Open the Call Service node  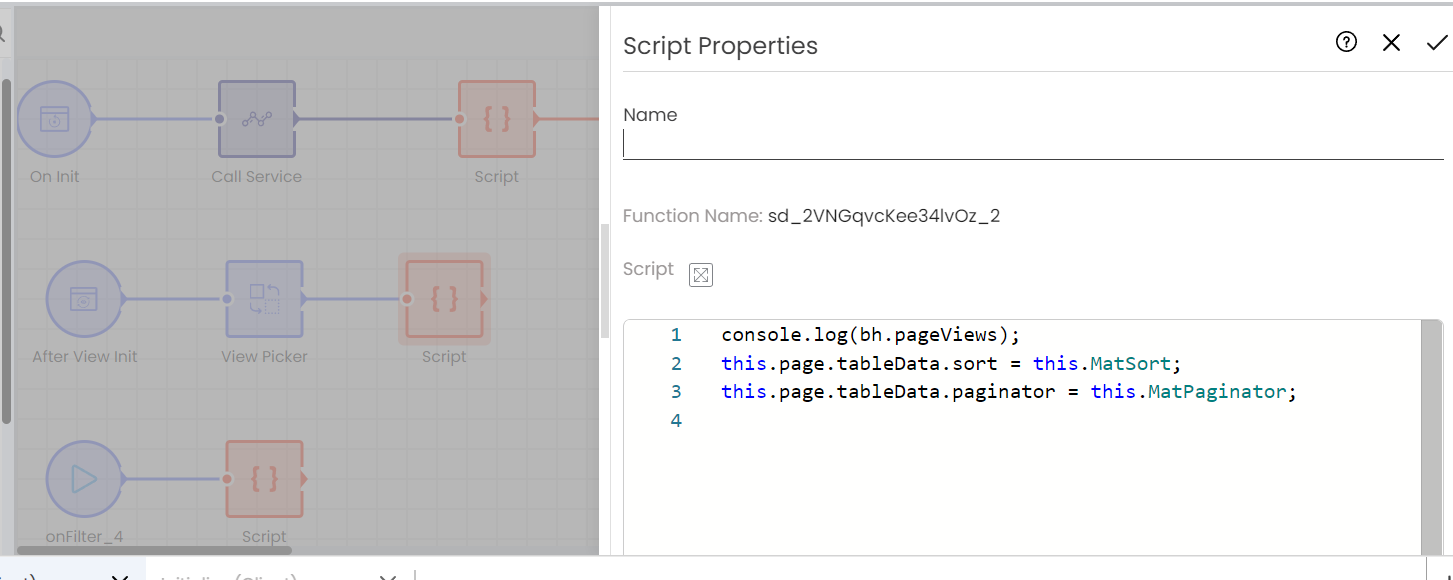coord(256,120)
